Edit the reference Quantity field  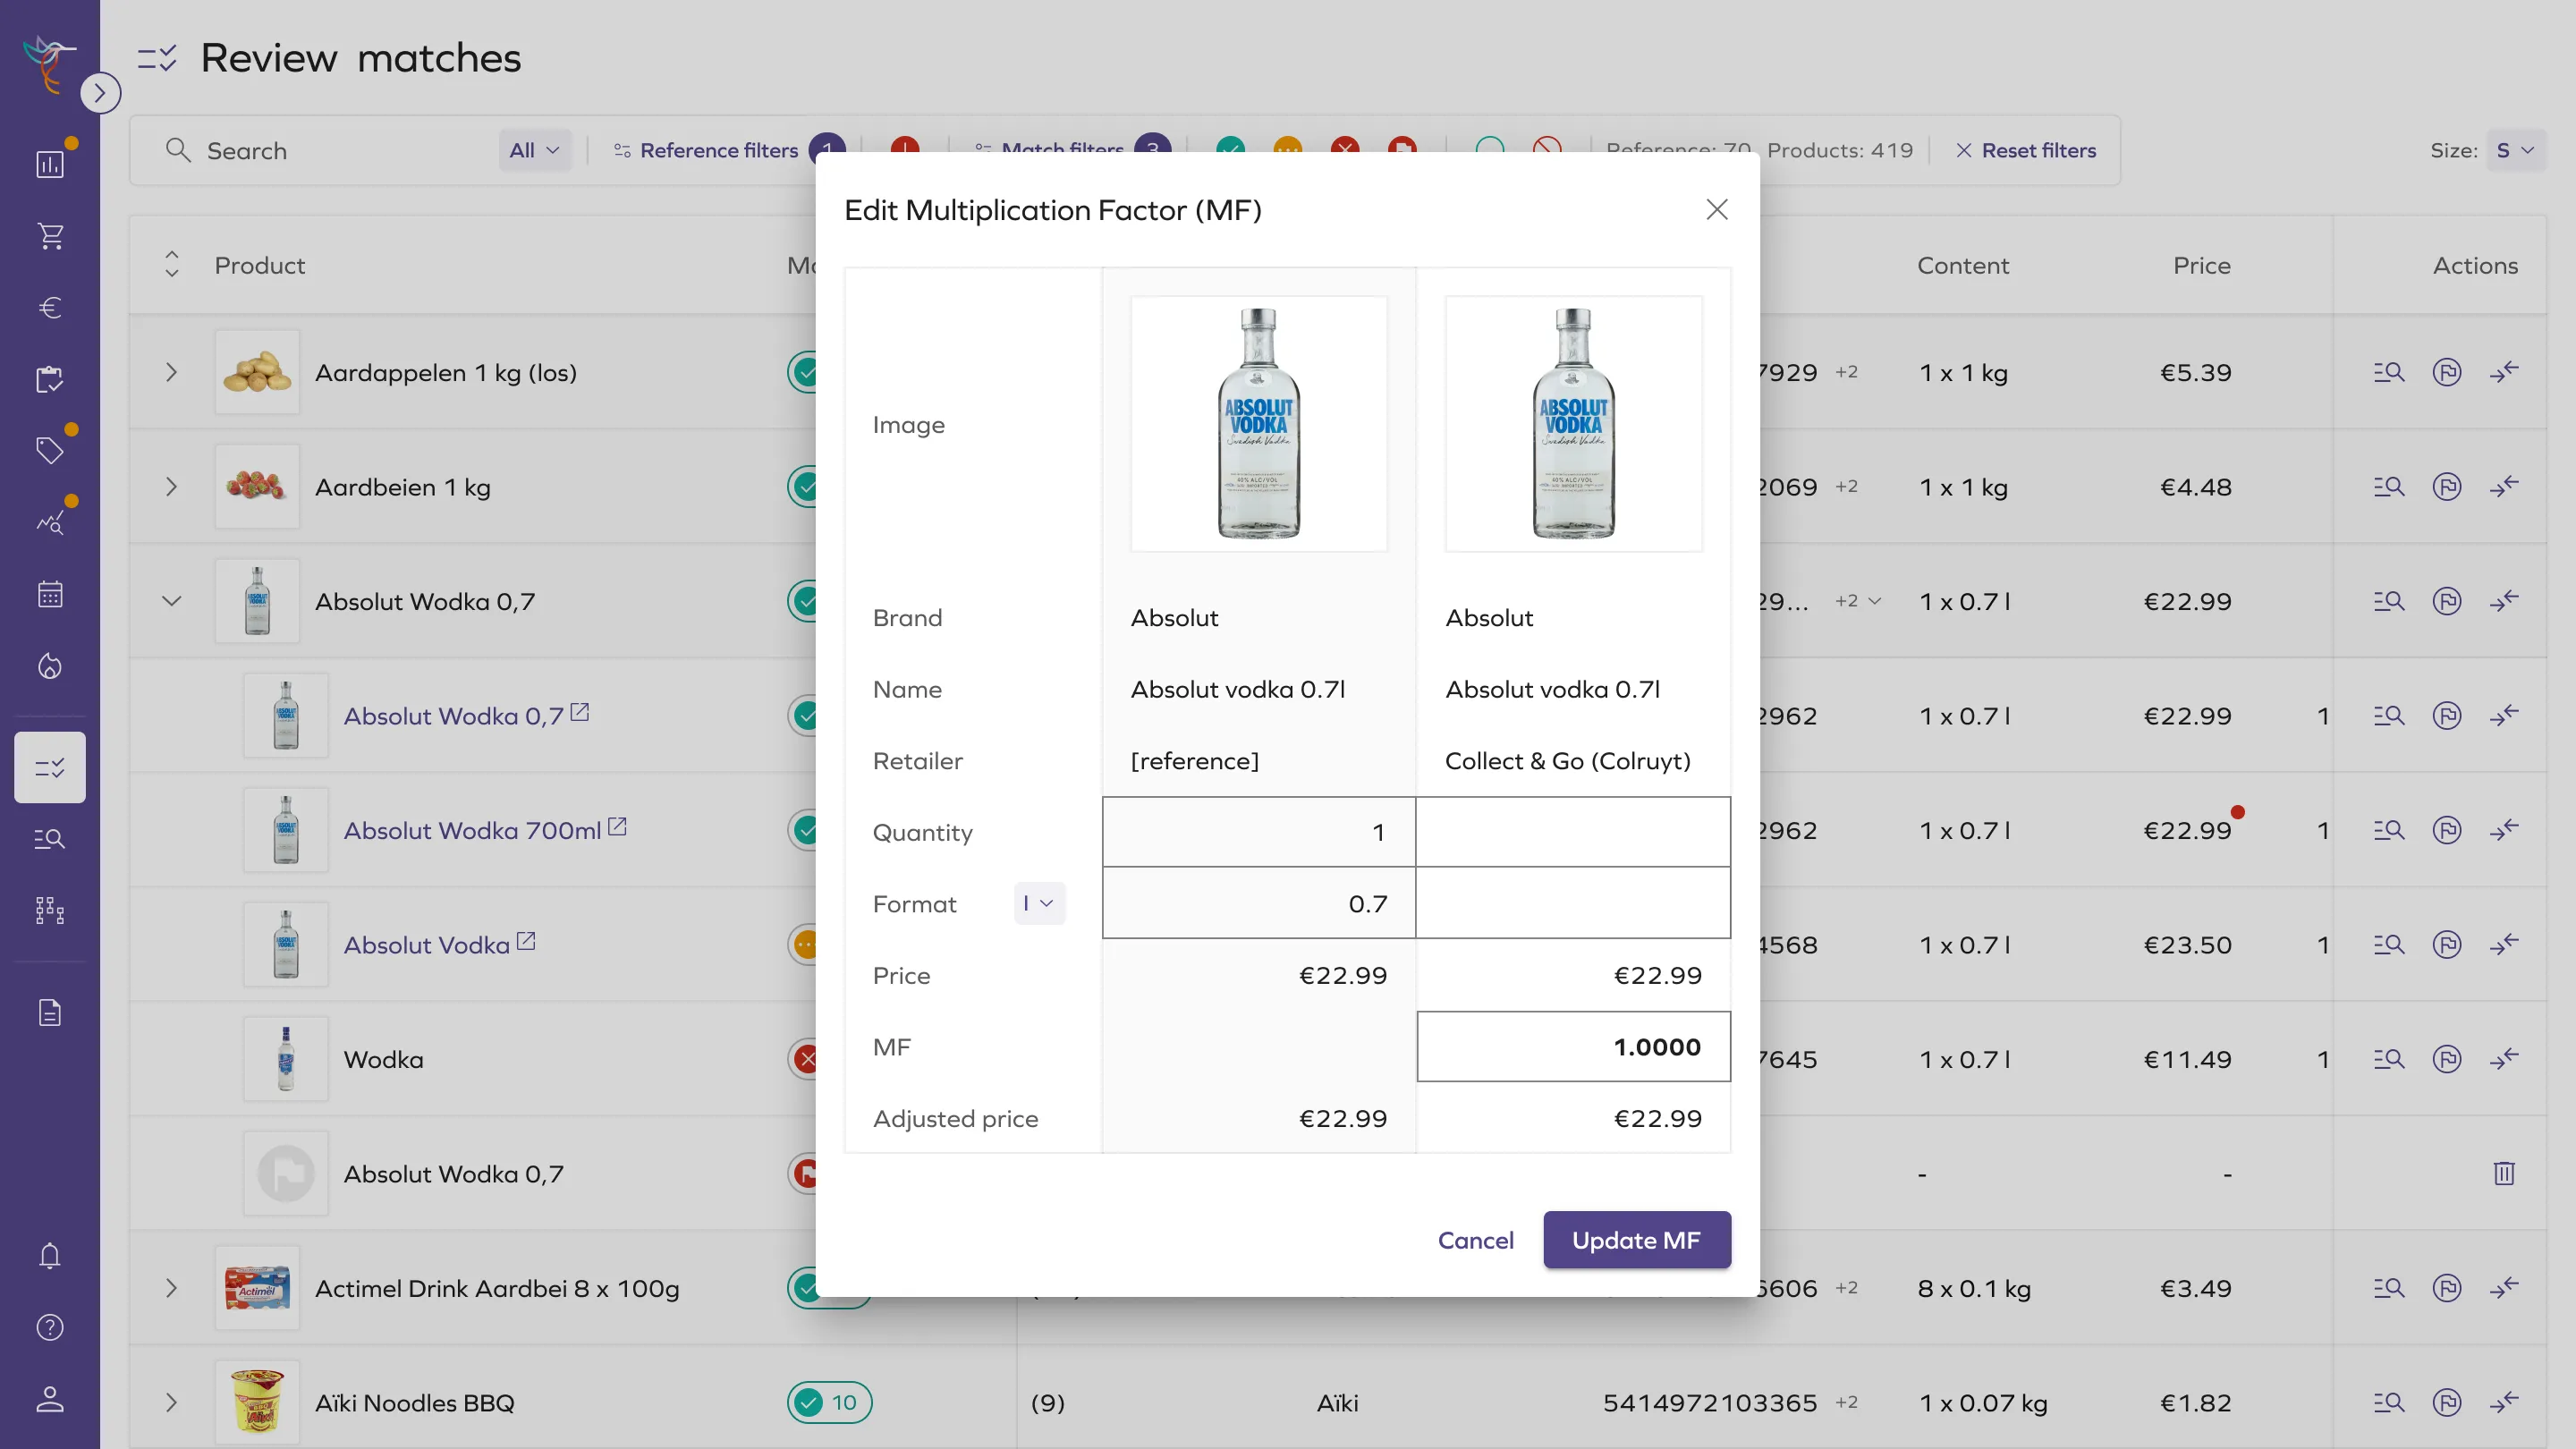(x=1258, y=831)
